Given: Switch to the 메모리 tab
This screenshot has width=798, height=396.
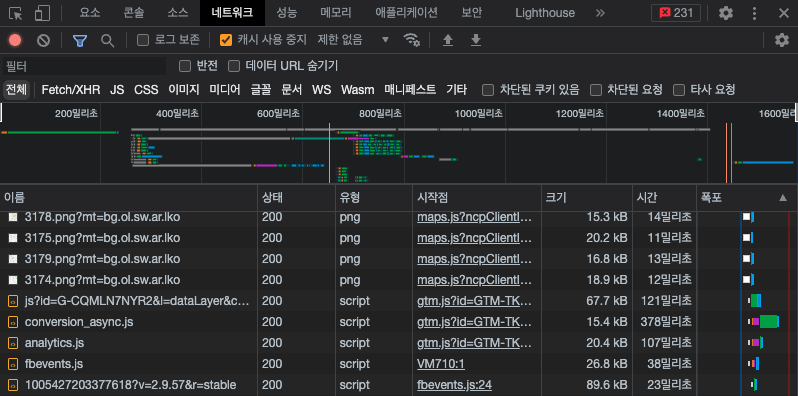Looking at the screenshot, I should 336,13.
